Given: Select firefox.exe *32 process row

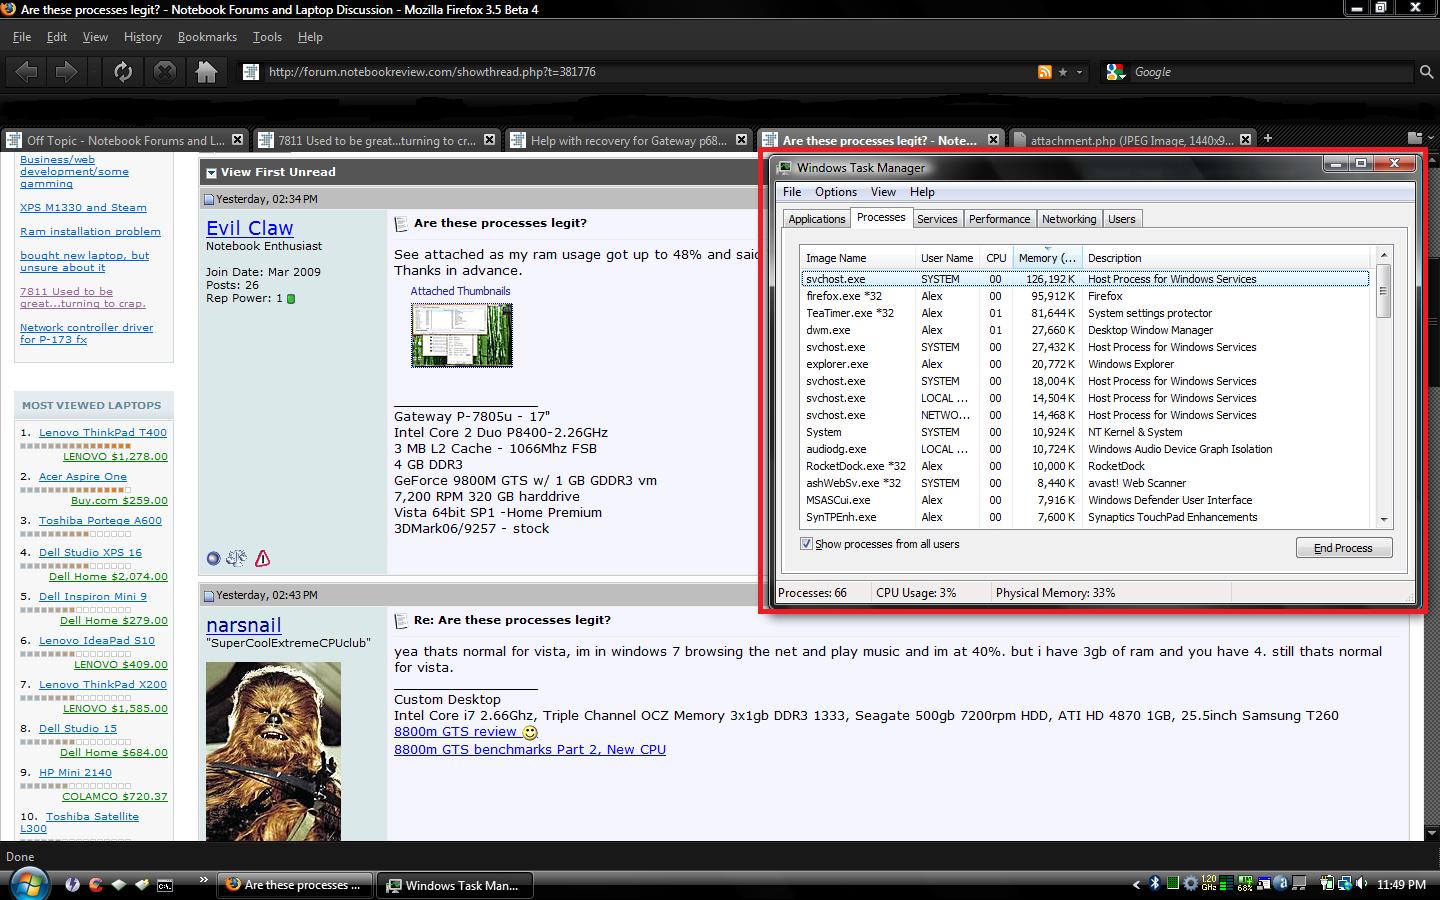Looking at the screenshot, I should coord(1085,296).
